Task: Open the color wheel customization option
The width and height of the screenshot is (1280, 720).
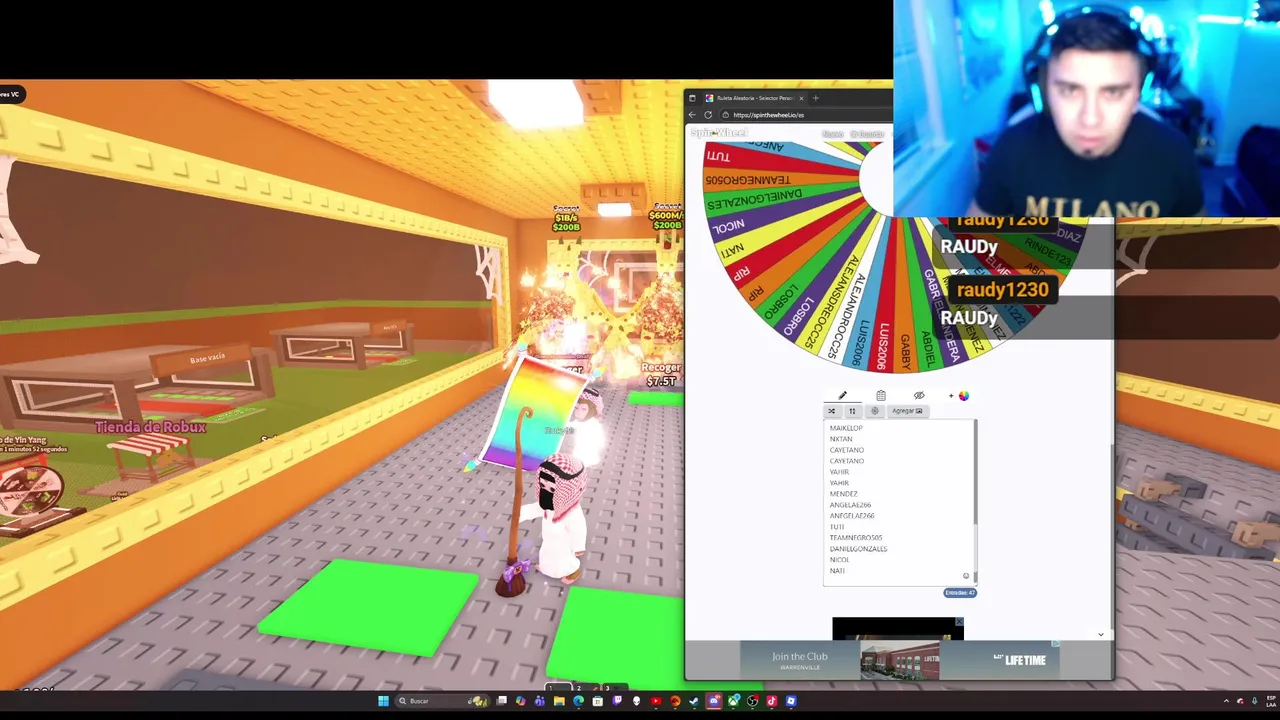Action: [963, 395]
